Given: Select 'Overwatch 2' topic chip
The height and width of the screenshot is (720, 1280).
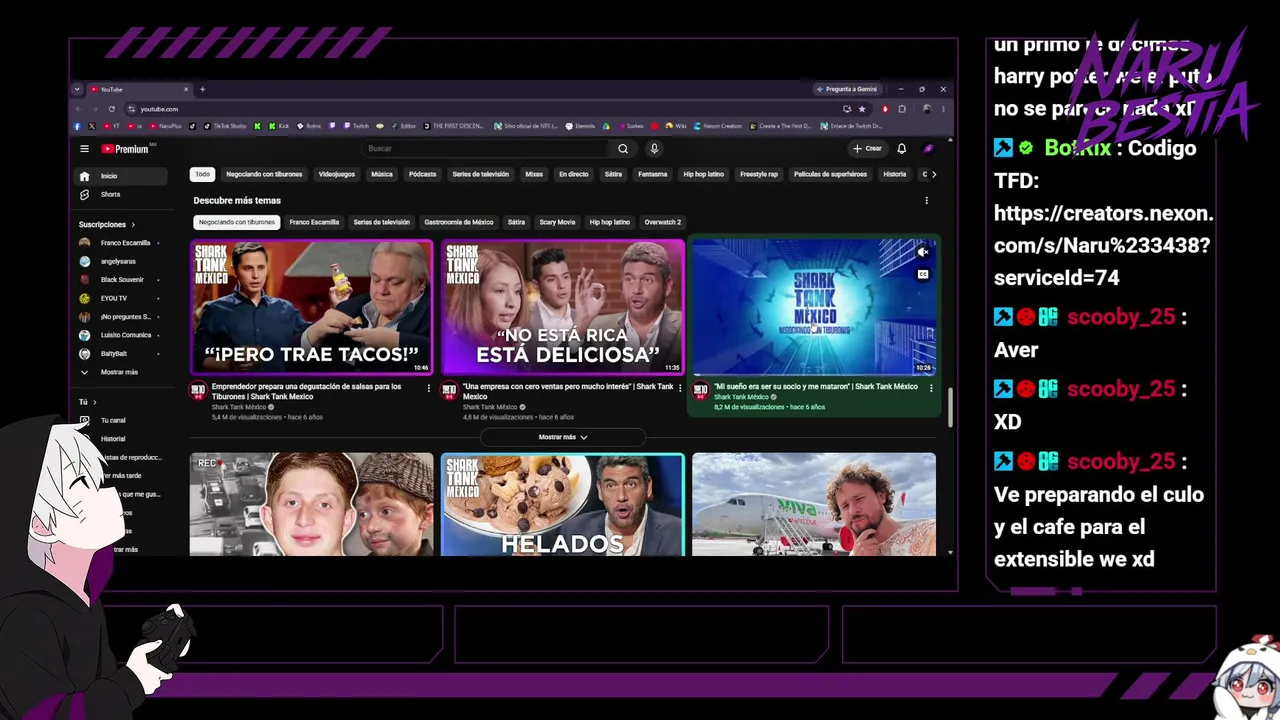Looking at the screenshot, I should click(662, 222).
